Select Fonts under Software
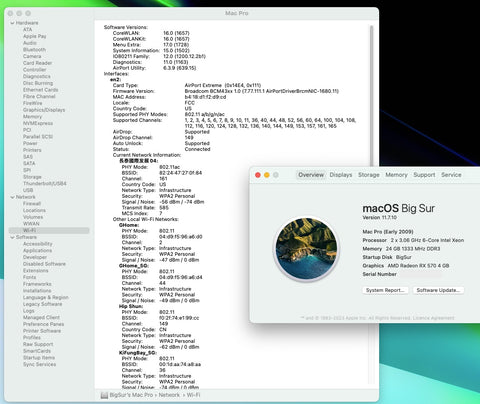 pos(29,277)
